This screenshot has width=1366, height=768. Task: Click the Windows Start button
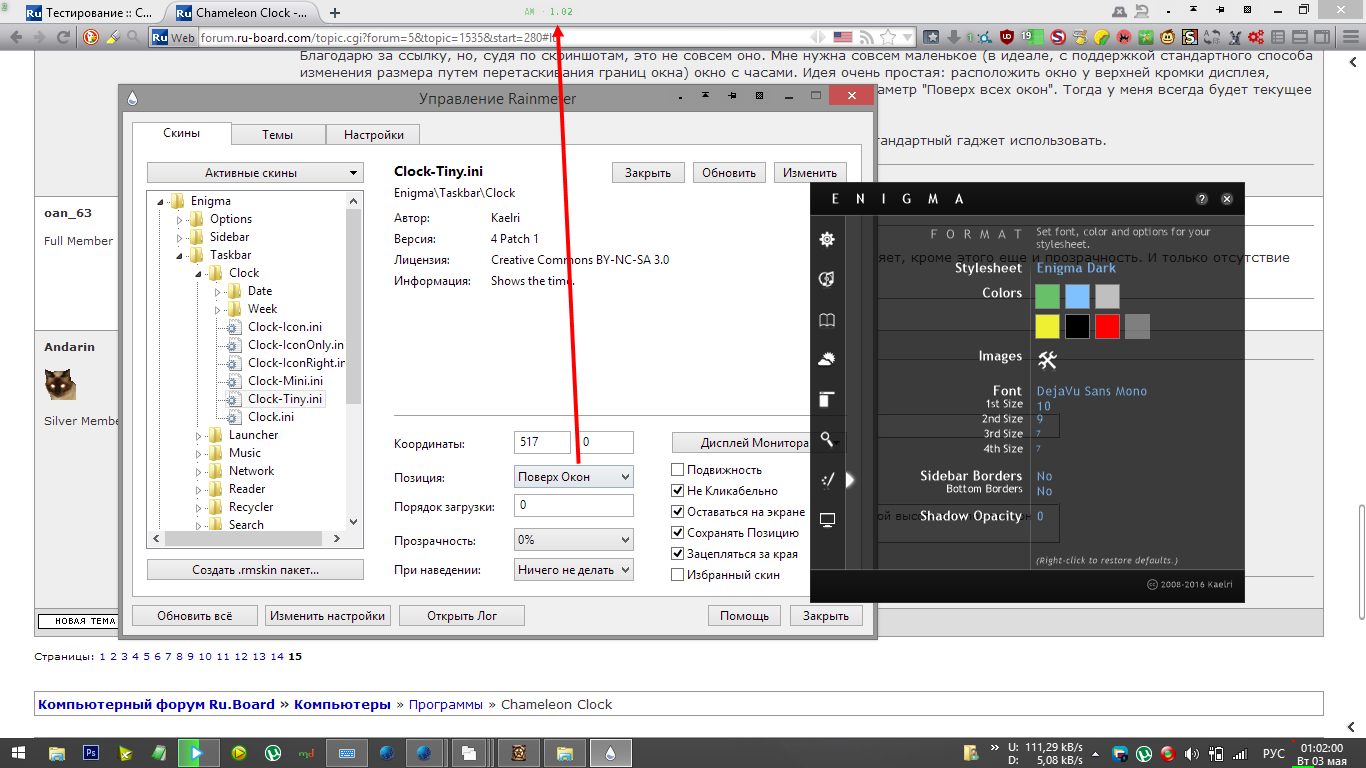19,752
